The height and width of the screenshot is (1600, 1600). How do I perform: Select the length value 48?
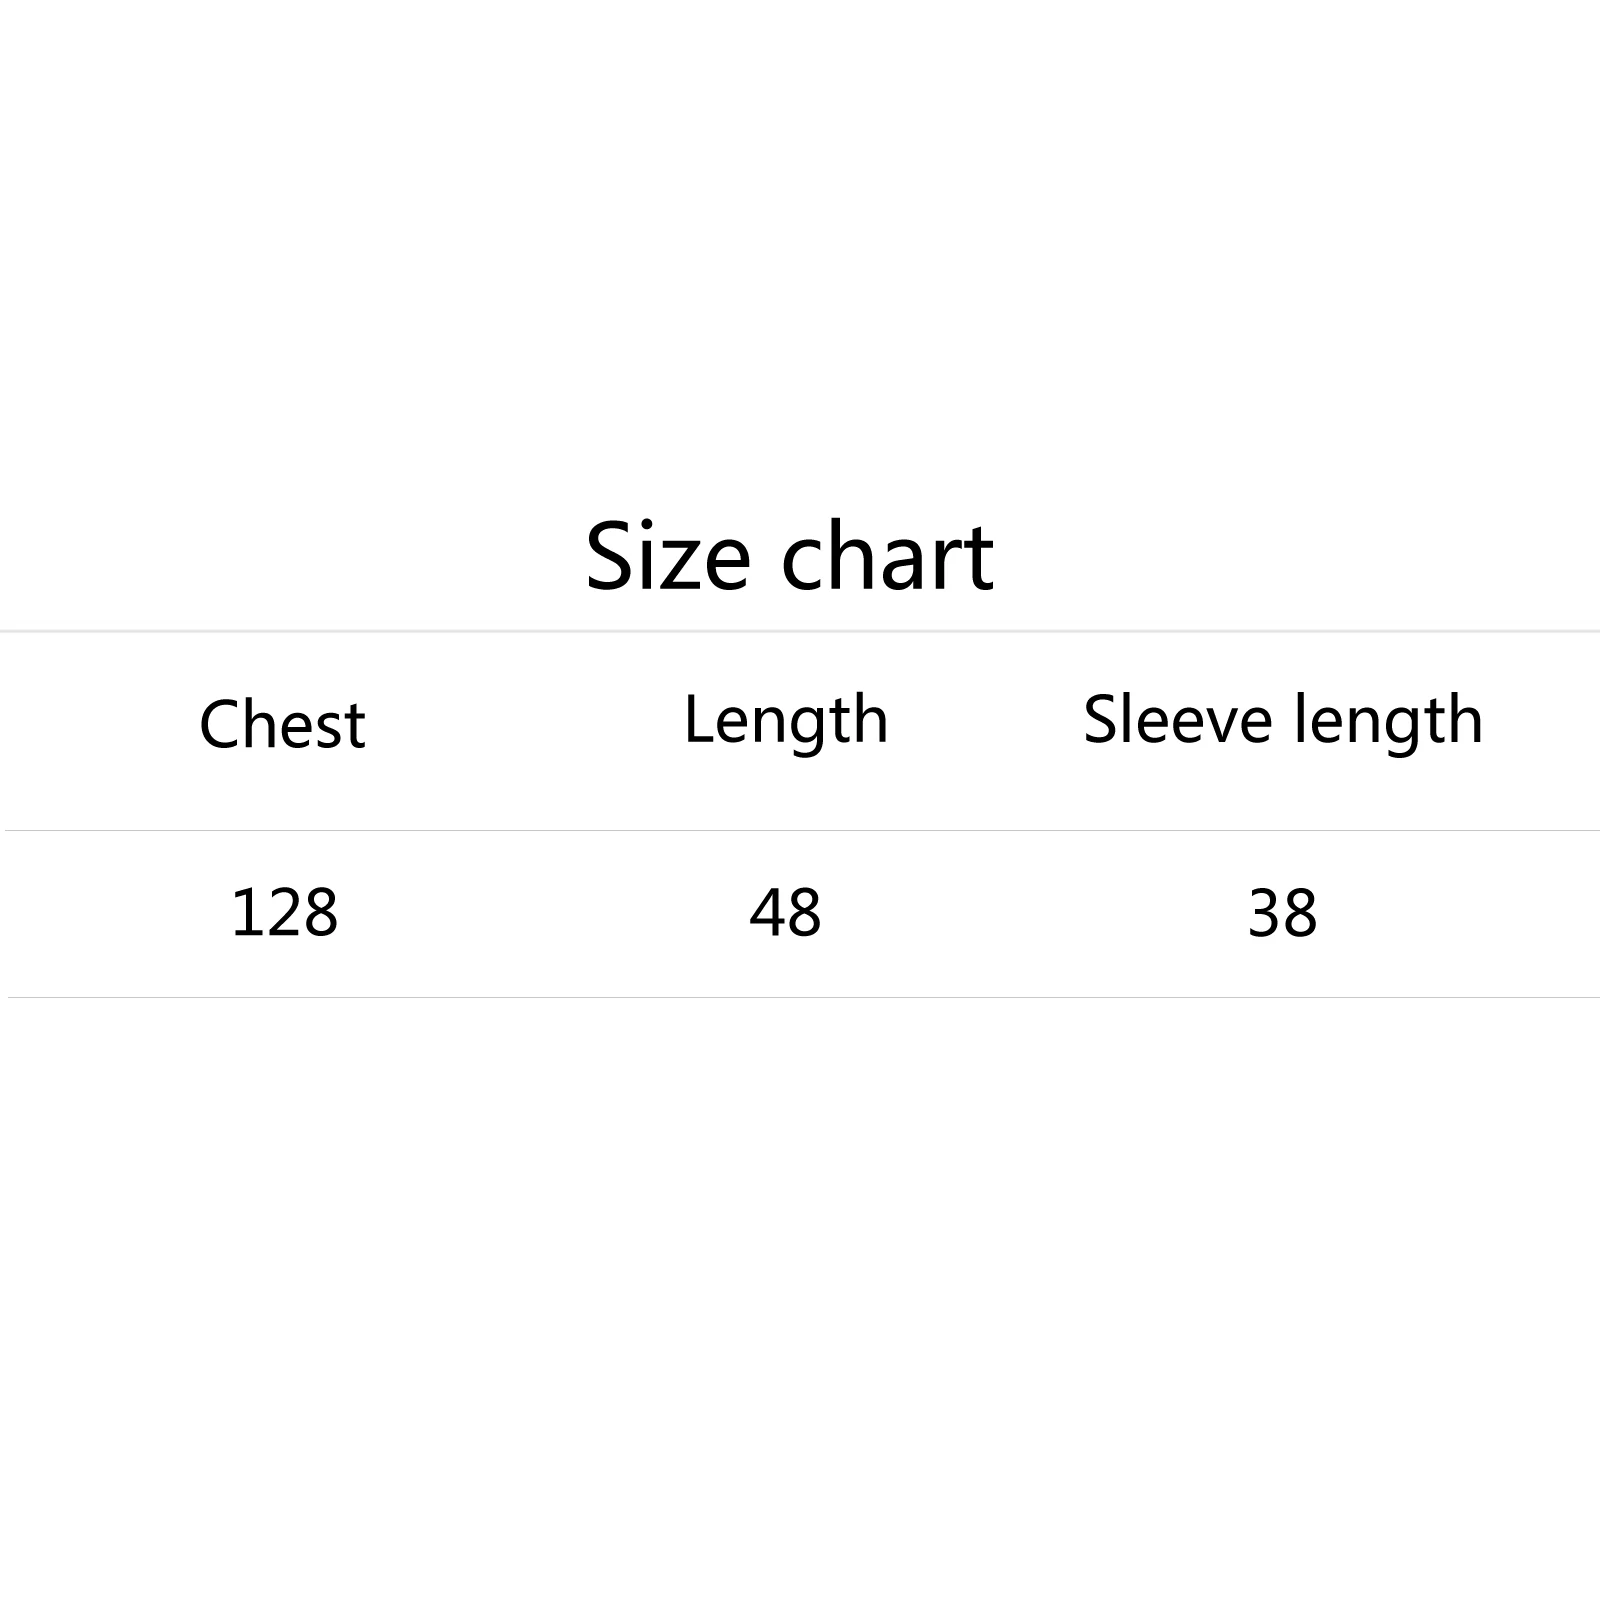[x=785, y=912]
